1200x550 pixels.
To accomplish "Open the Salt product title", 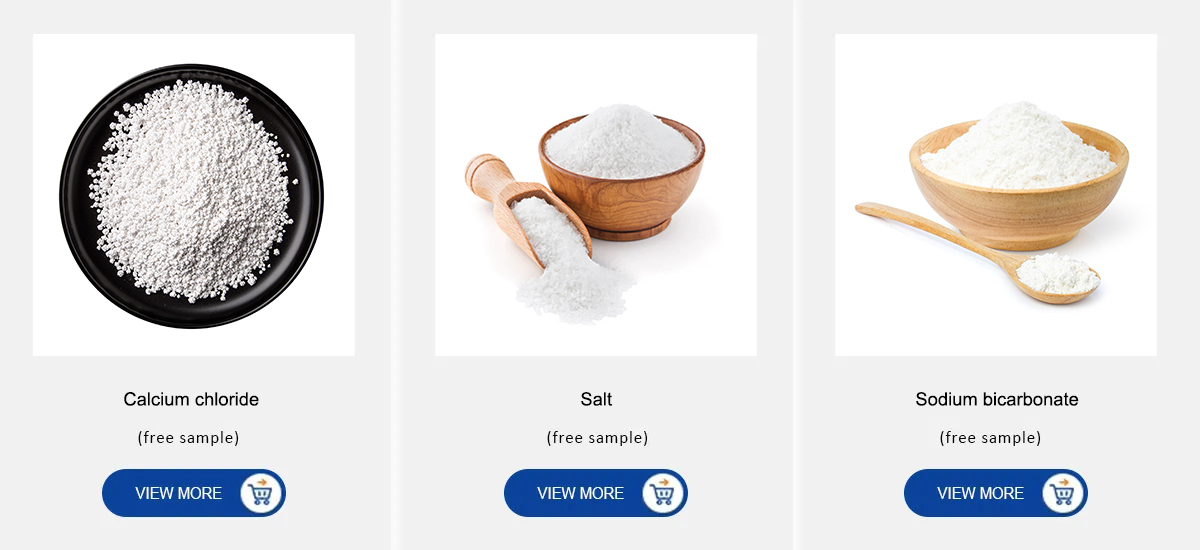I will point(596,399).
